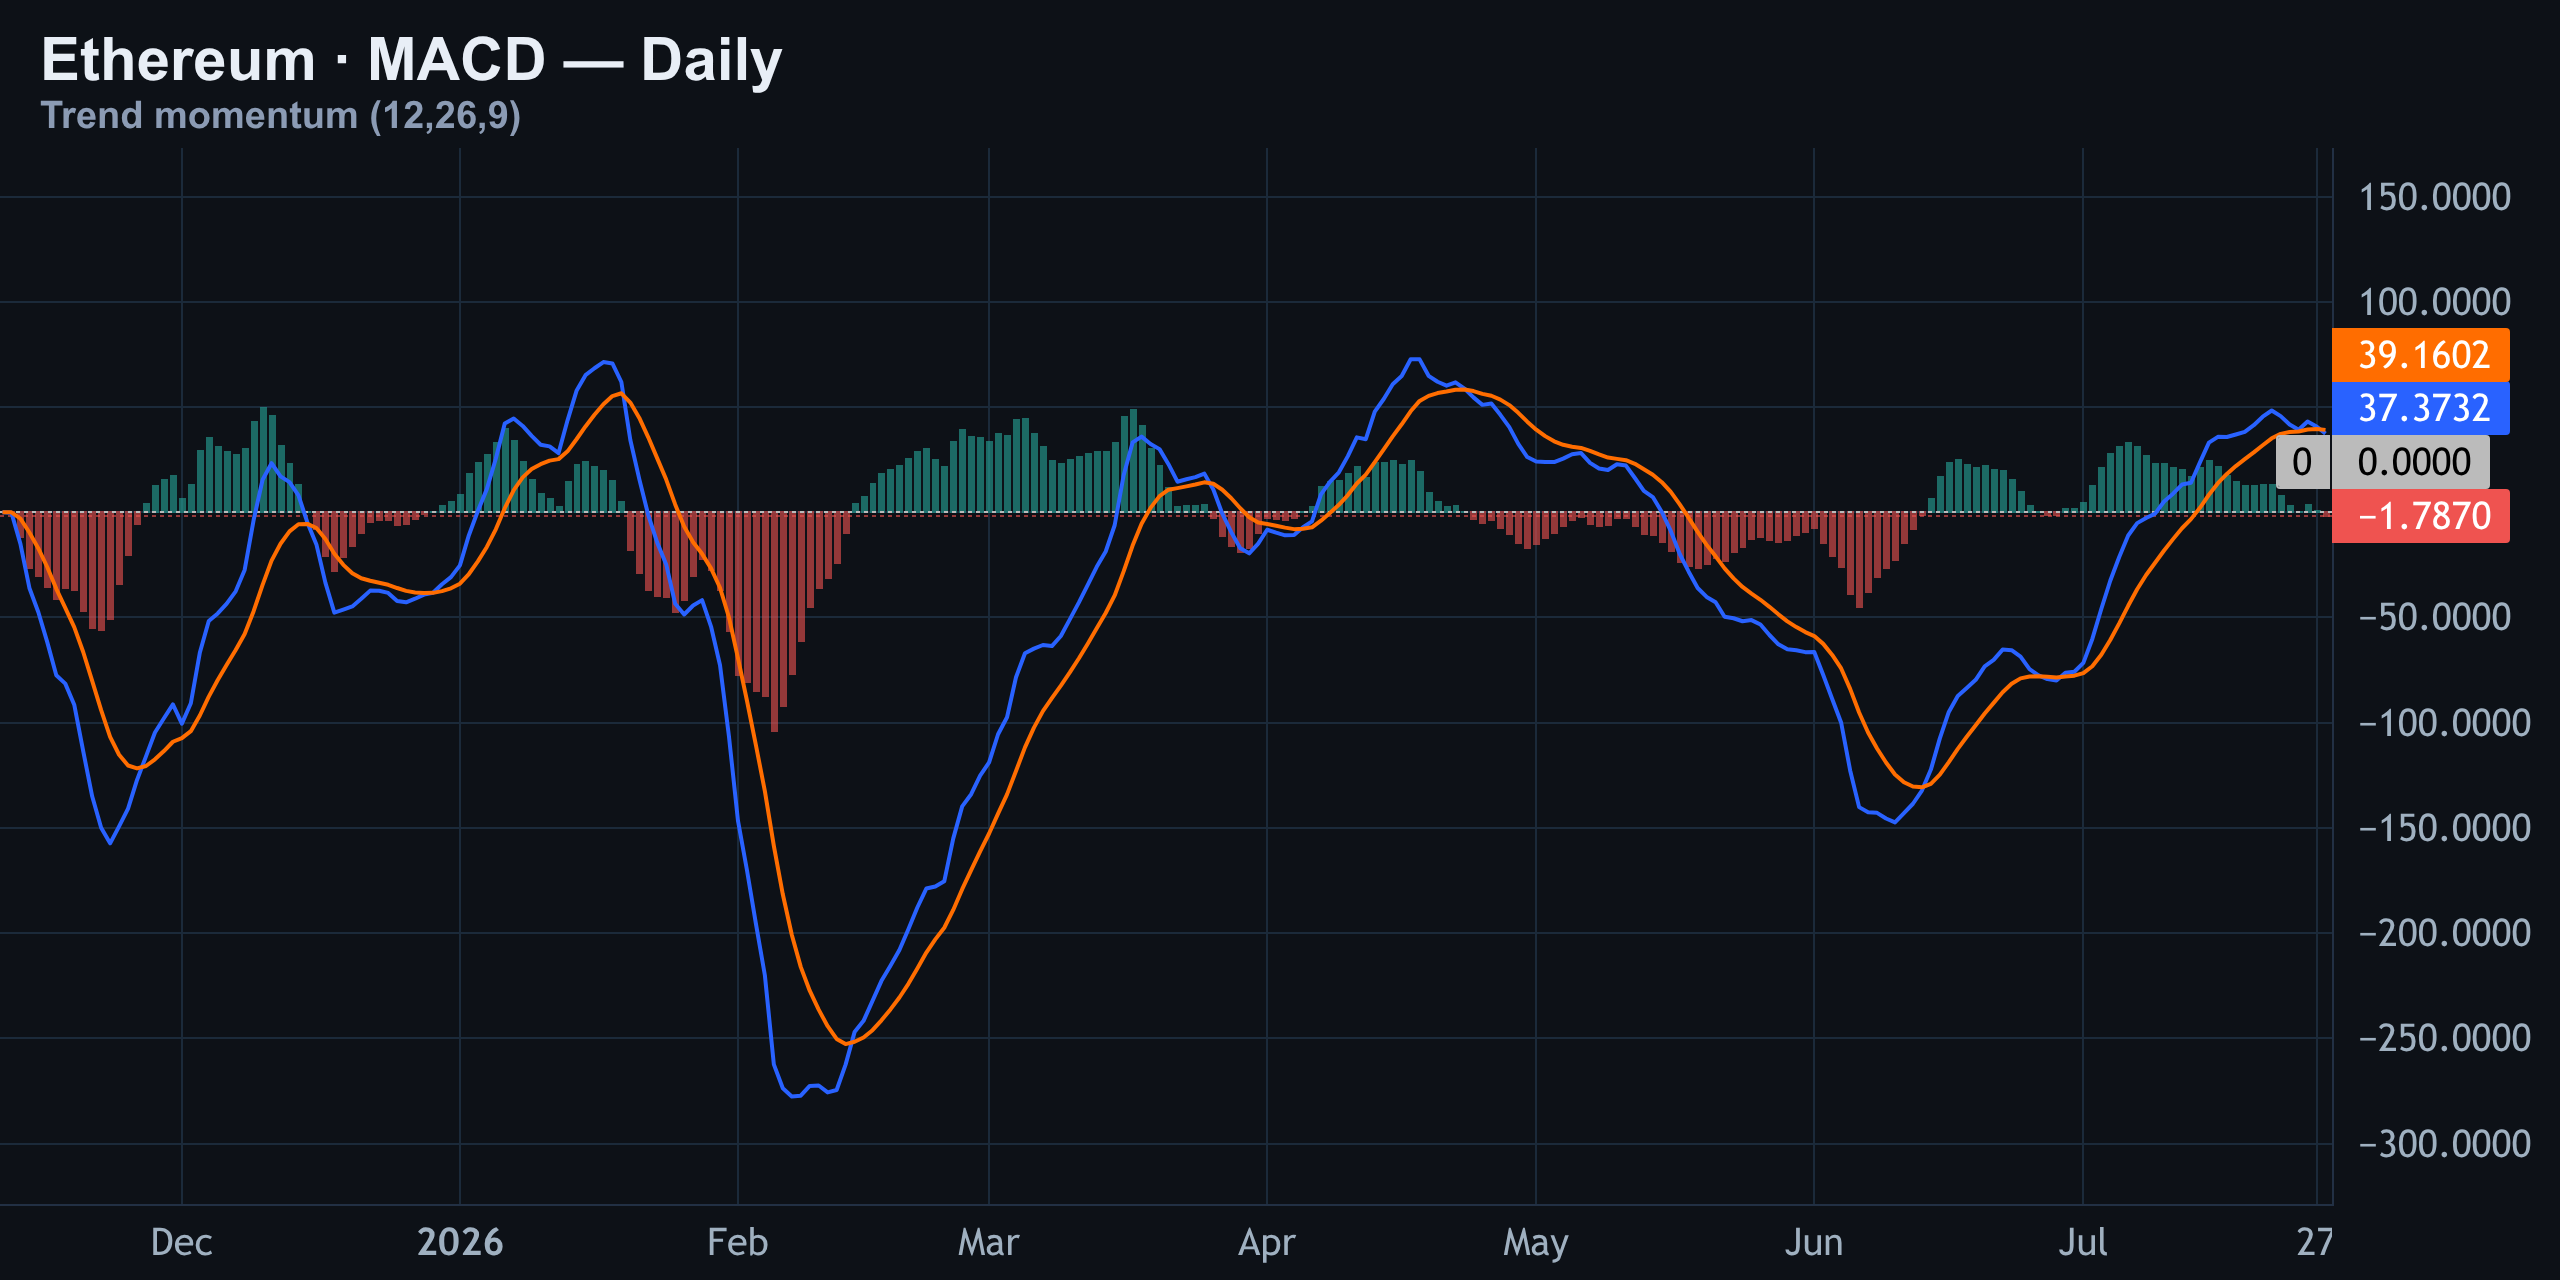This screenshot has height=1280, width=2560.
Task: Click the 2026 label on time axis
Action: pyautogui.click(x=460, y=1243)
